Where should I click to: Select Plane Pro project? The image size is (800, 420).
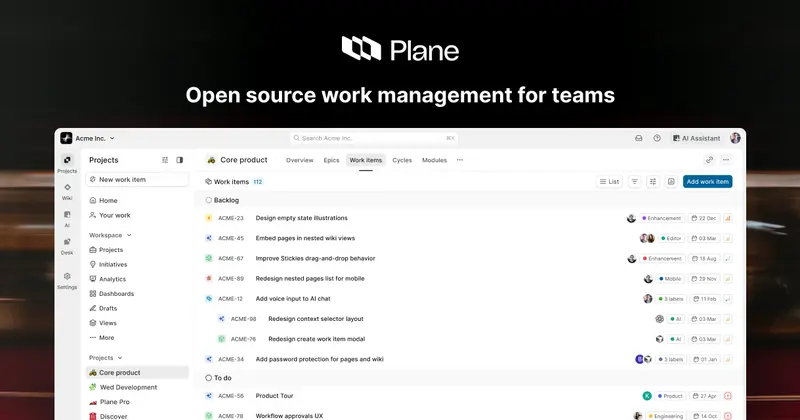pyautogui.click(x=137, y=402)
